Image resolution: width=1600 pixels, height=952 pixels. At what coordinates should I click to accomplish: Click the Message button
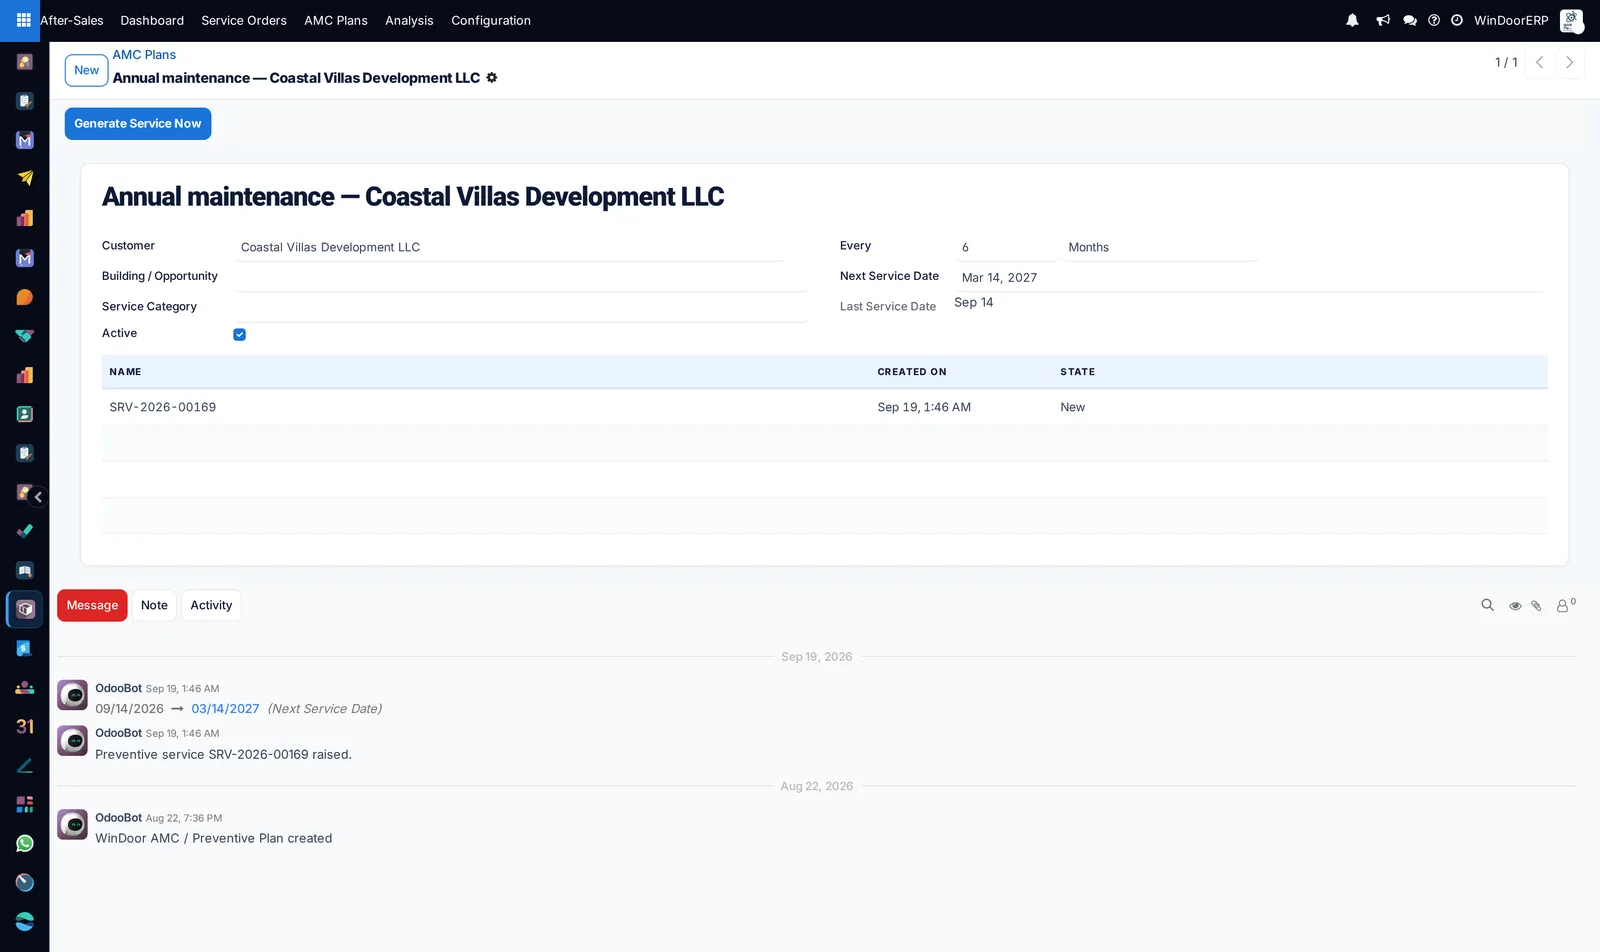coord(92,605)
